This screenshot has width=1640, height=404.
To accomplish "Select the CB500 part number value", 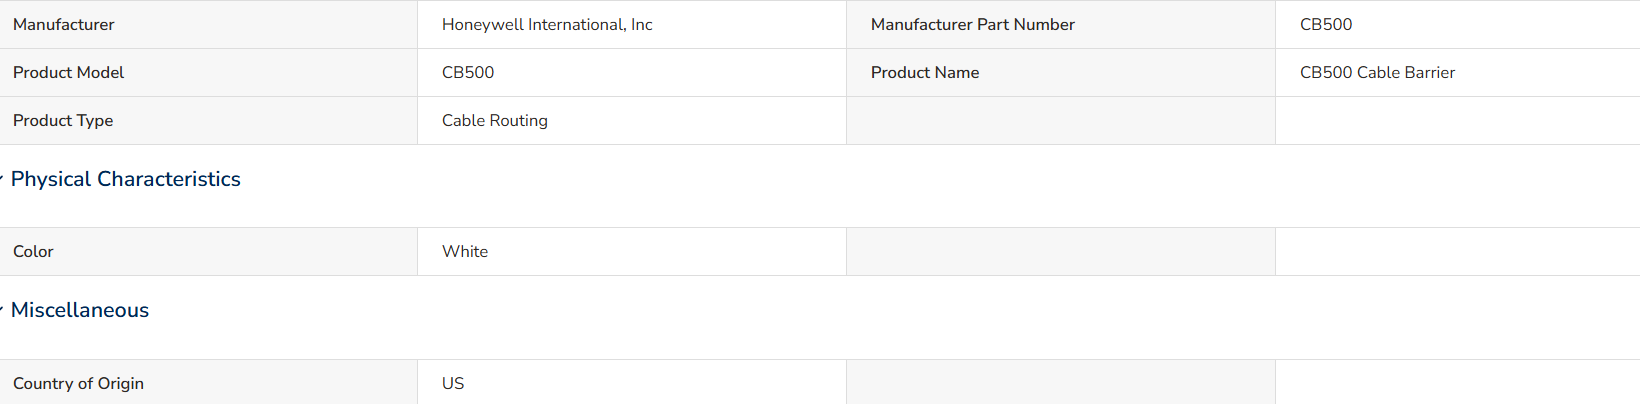I will point(1326,24).
